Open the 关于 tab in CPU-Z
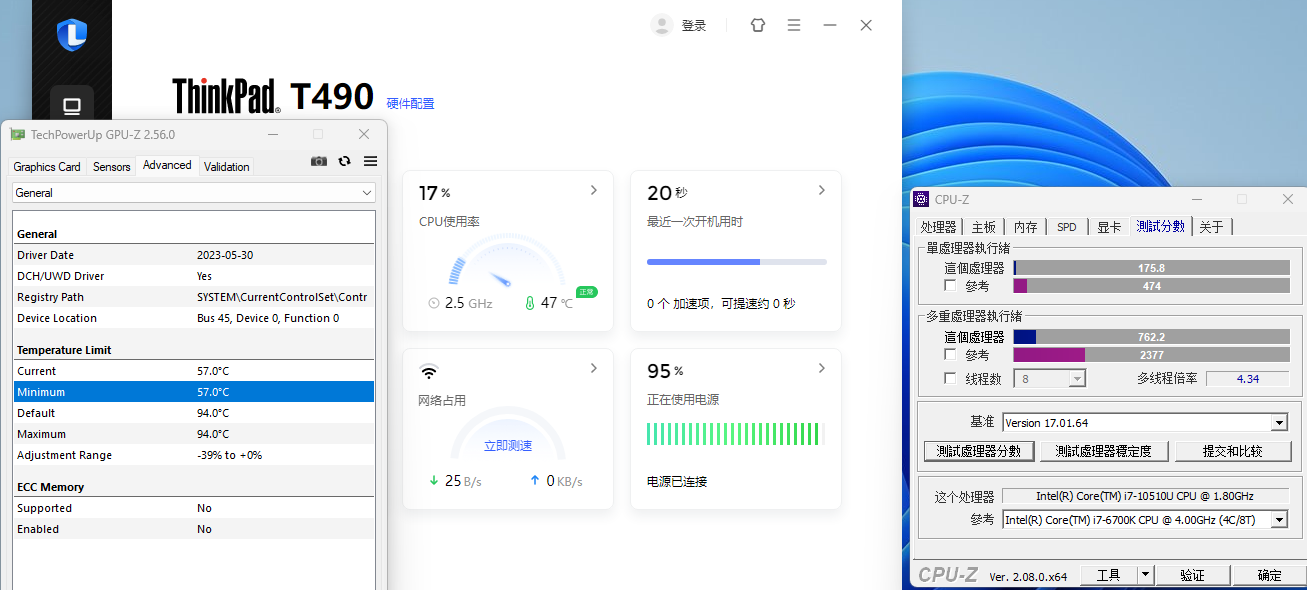Image resolution: width=1307 pixels, height=590 pixels. point(1211,227)
